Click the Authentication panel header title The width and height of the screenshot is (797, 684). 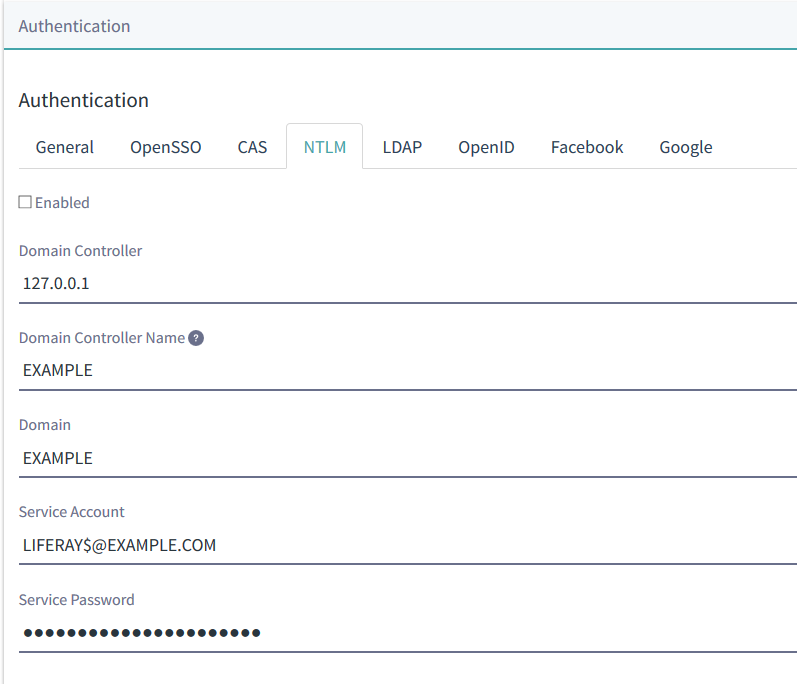click(74, 26)
